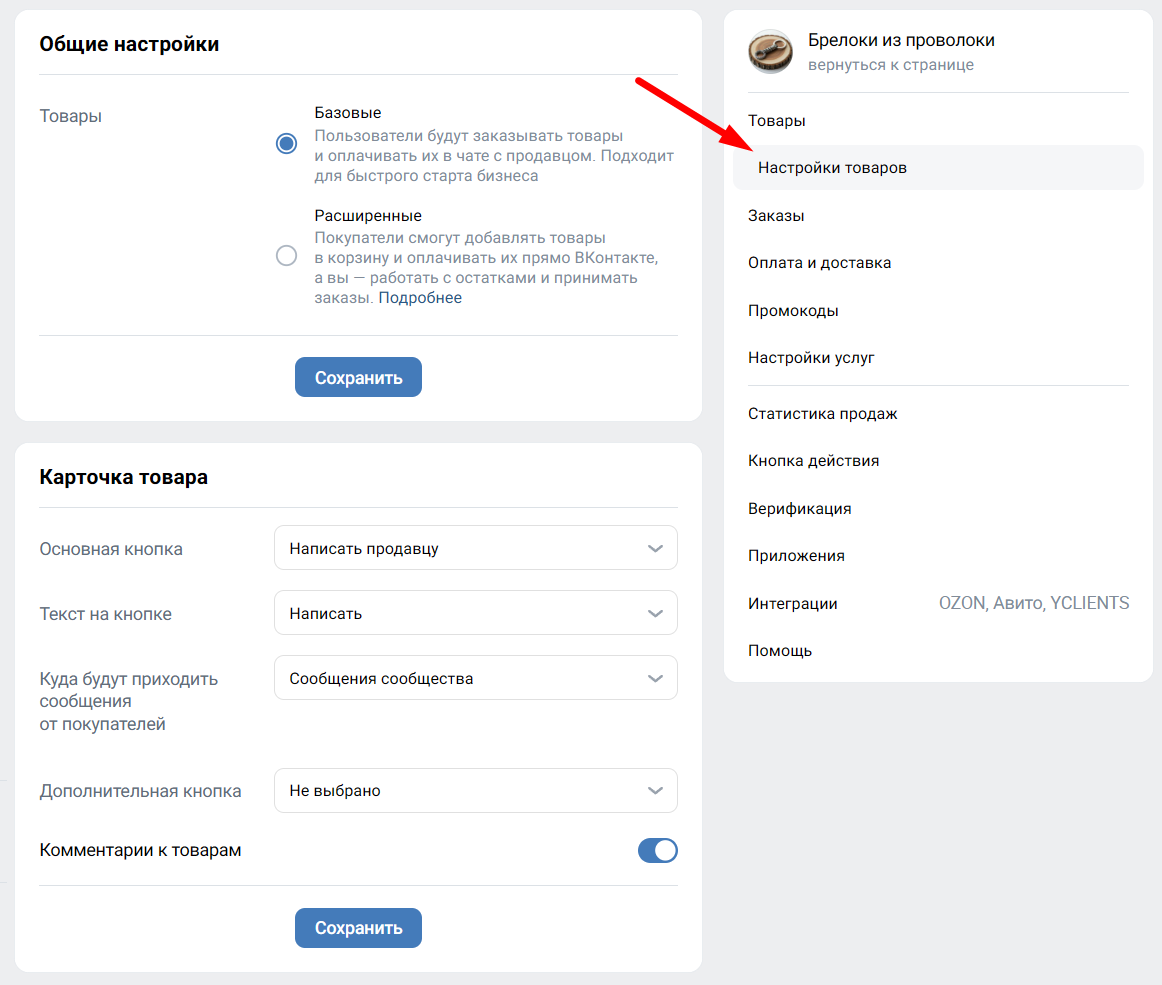
Task: Open Оплата и доставка settings
Action: (x=819, y=263)
